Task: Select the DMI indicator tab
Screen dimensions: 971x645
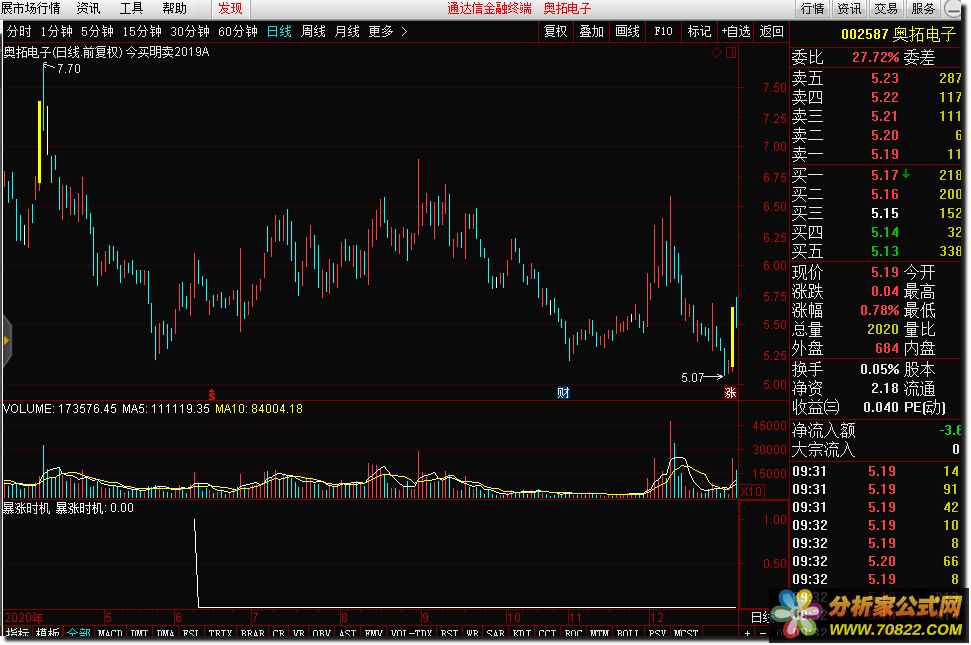Action: pyautogui.click(x=139, y=634)
